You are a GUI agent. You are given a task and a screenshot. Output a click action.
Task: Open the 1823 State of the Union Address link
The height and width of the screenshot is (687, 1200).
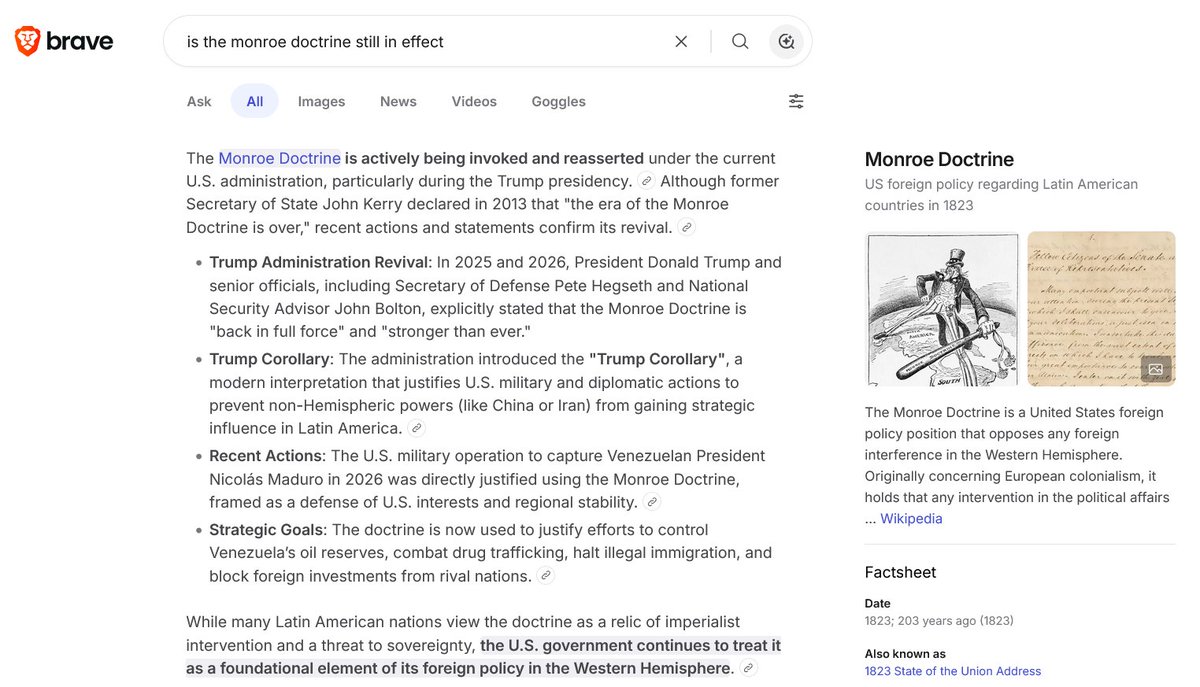[953, 671]
